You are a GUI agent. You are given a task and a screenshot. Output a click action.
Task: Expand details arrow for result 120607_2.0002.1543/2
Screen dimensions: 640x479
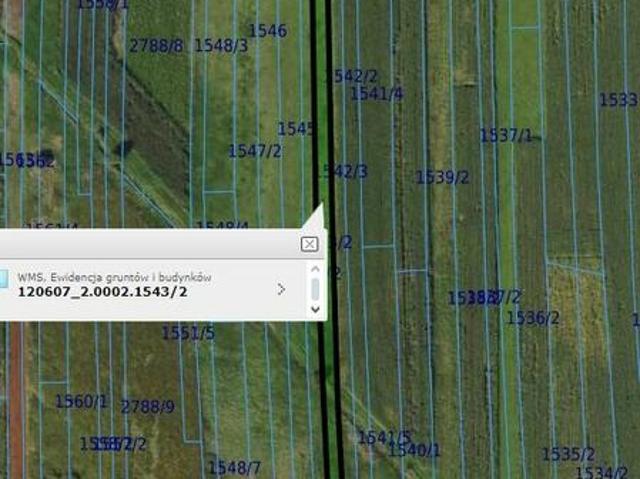[x=281, y=289]
